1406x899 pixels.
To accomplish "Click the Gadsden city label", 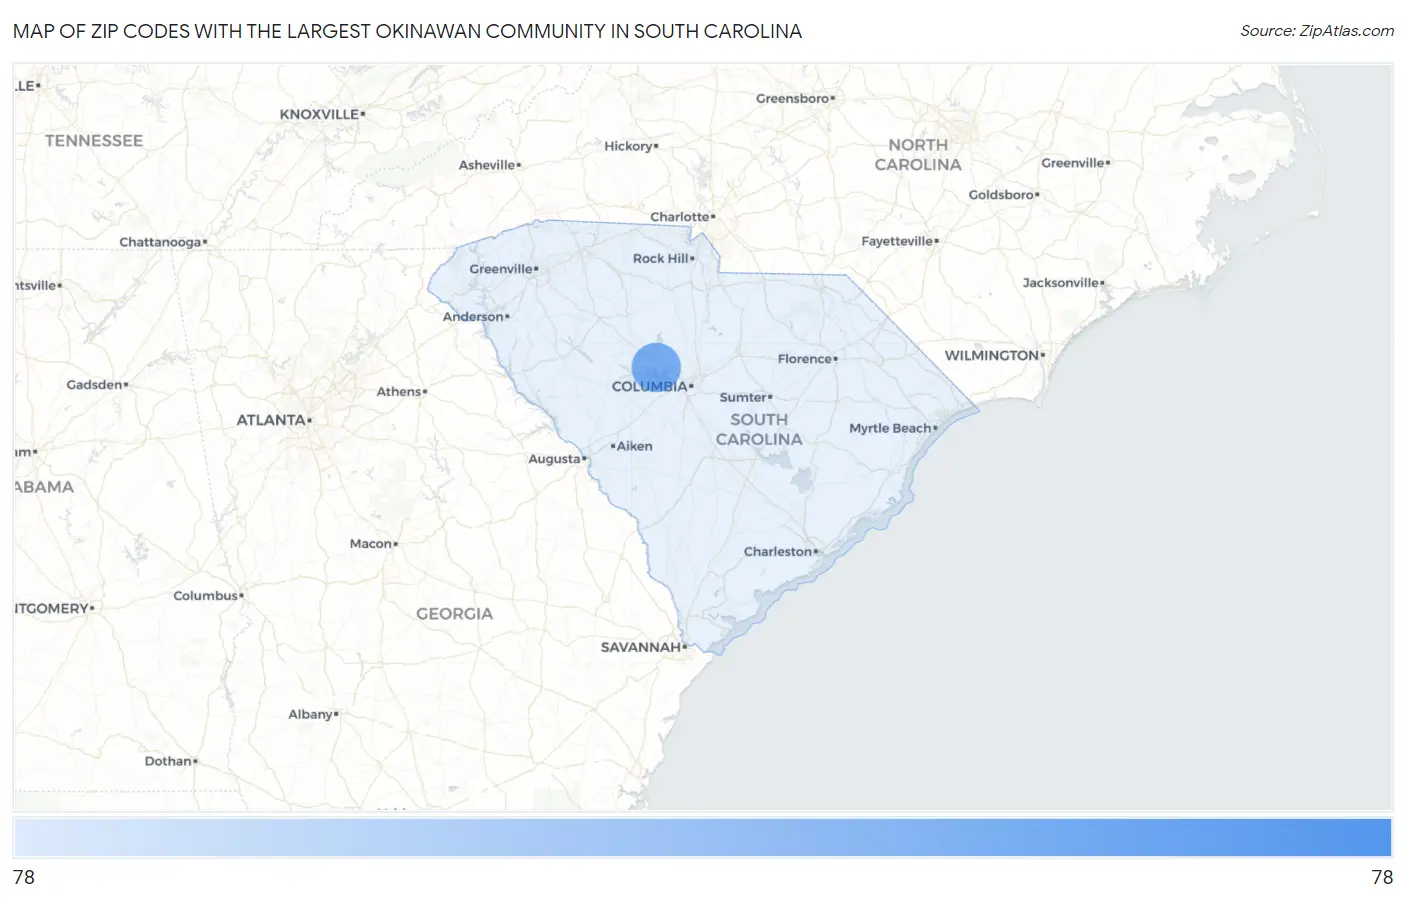I will point(94,385).
